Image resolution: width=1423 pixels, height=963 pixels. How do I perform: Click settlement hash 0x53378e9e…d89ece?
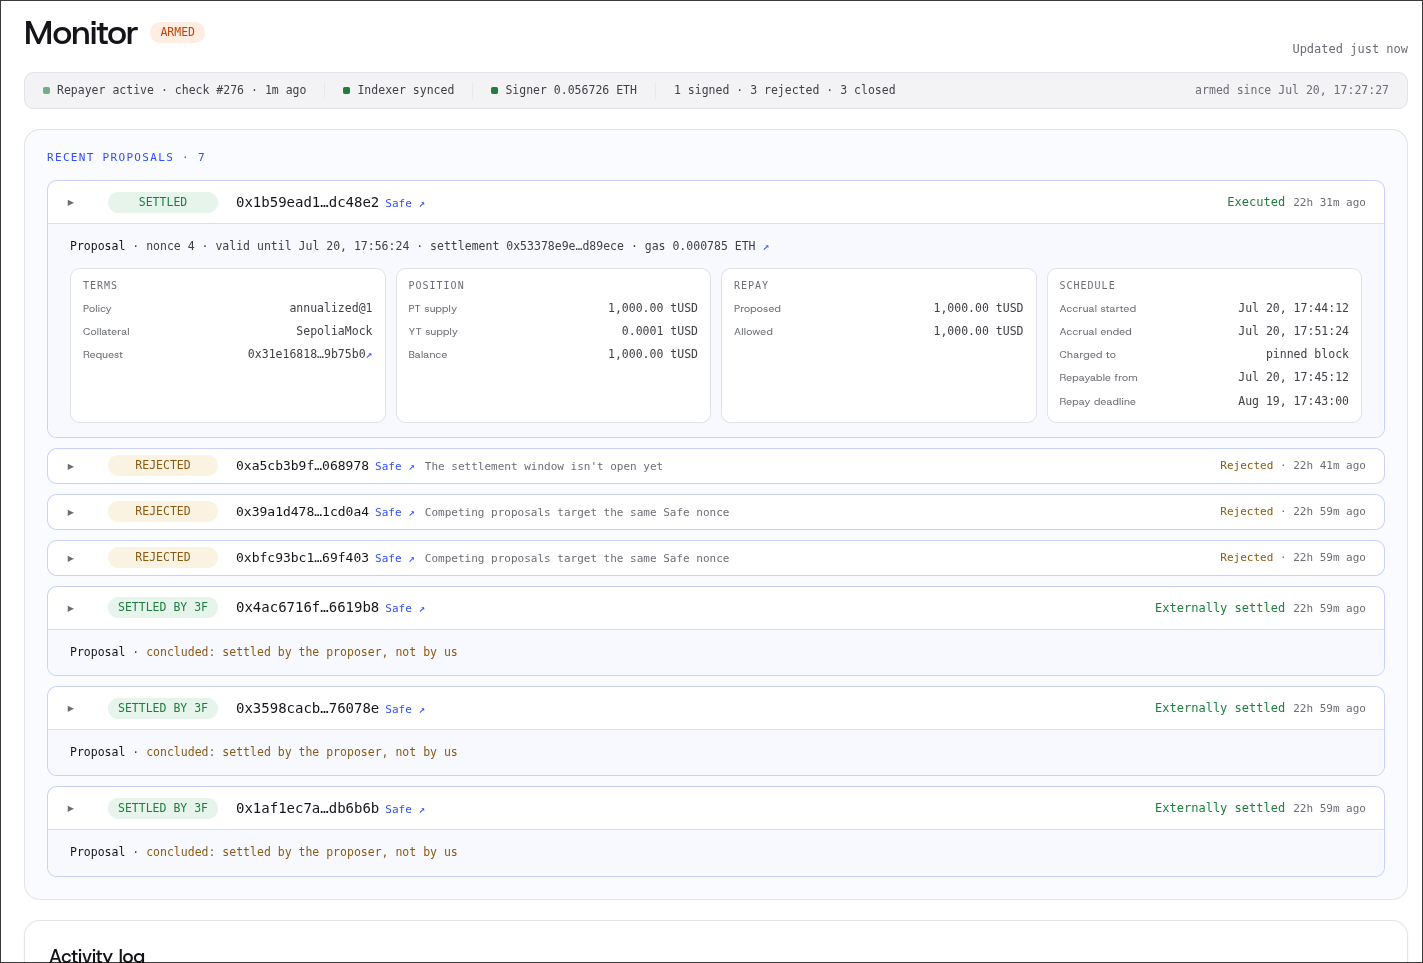tap(565, 246)
